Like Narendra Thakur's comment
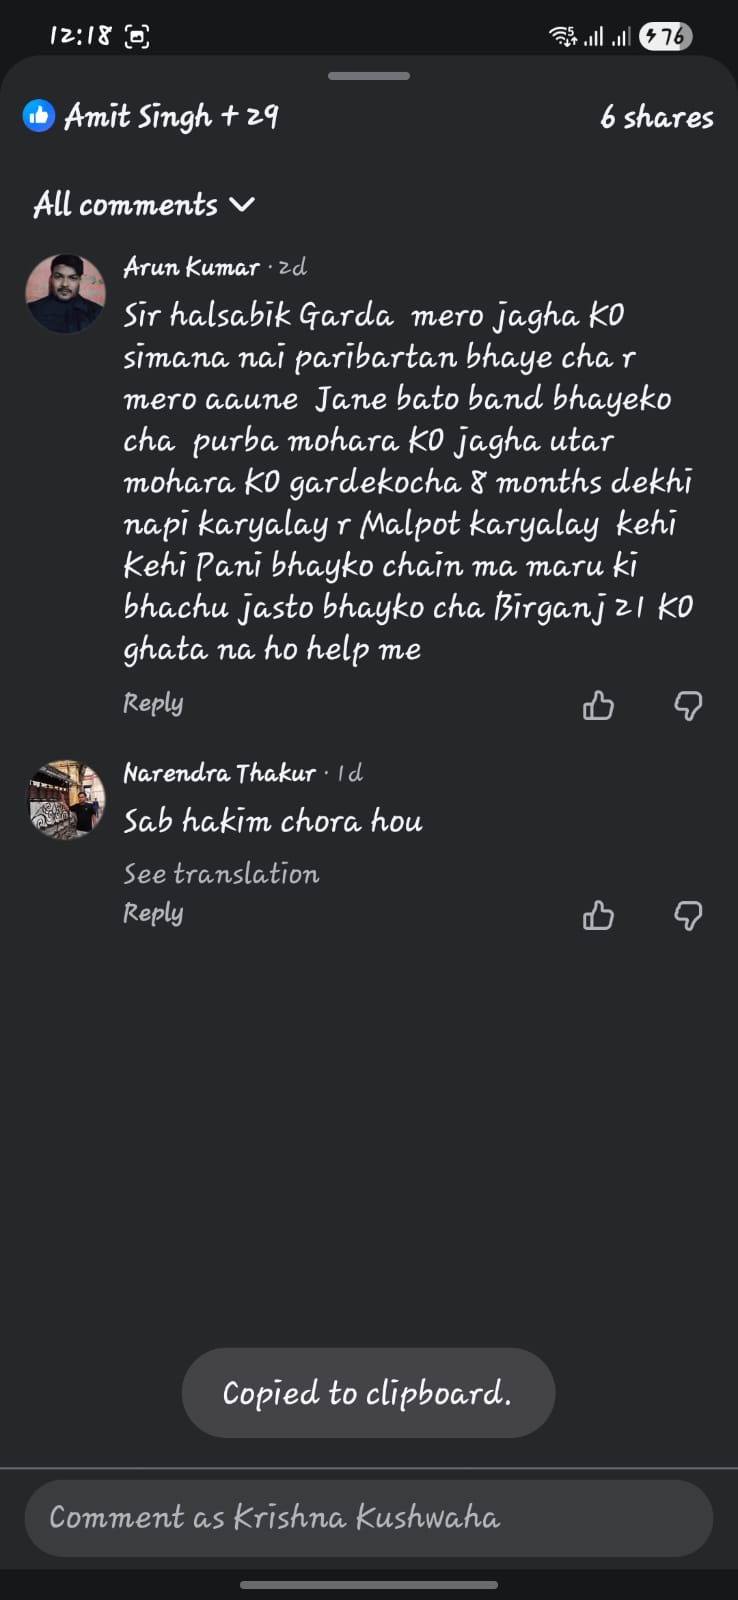The width and height of the screenshot is (738, 1600). click(598, 915)
